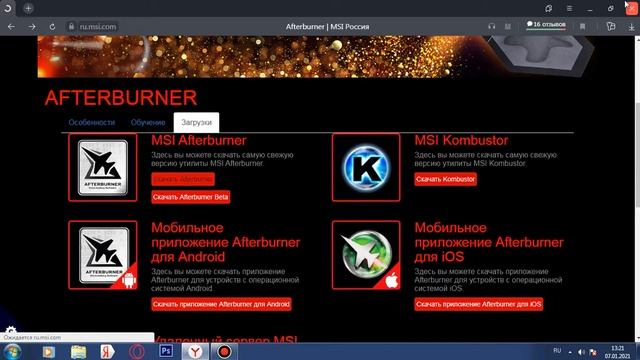Click the MSI Afterburner heading
Image resolution: width=640 pixels, height=360 pixels.
tap(199, 140)
